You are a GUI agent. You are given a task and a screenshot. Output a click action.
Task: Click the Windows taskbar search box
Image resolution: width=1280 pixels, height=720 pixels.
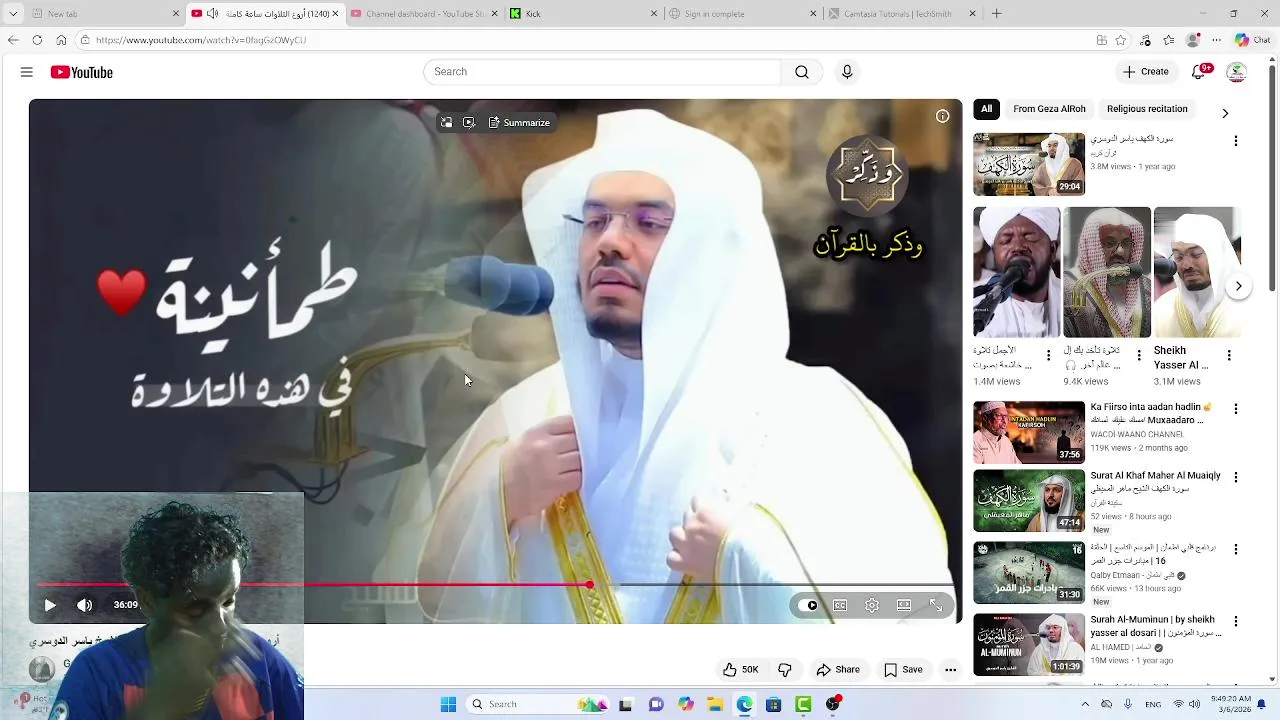538,704
